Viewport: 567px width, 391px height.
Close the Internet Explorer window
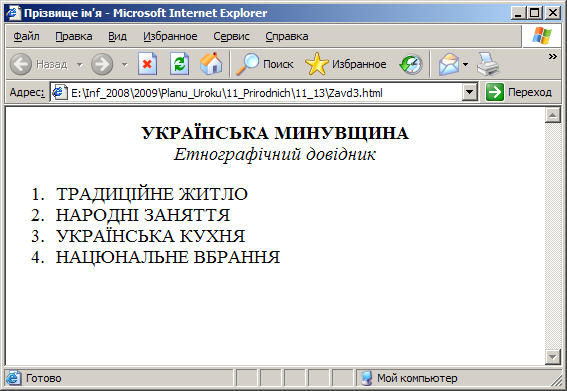(x=553, y=13)
